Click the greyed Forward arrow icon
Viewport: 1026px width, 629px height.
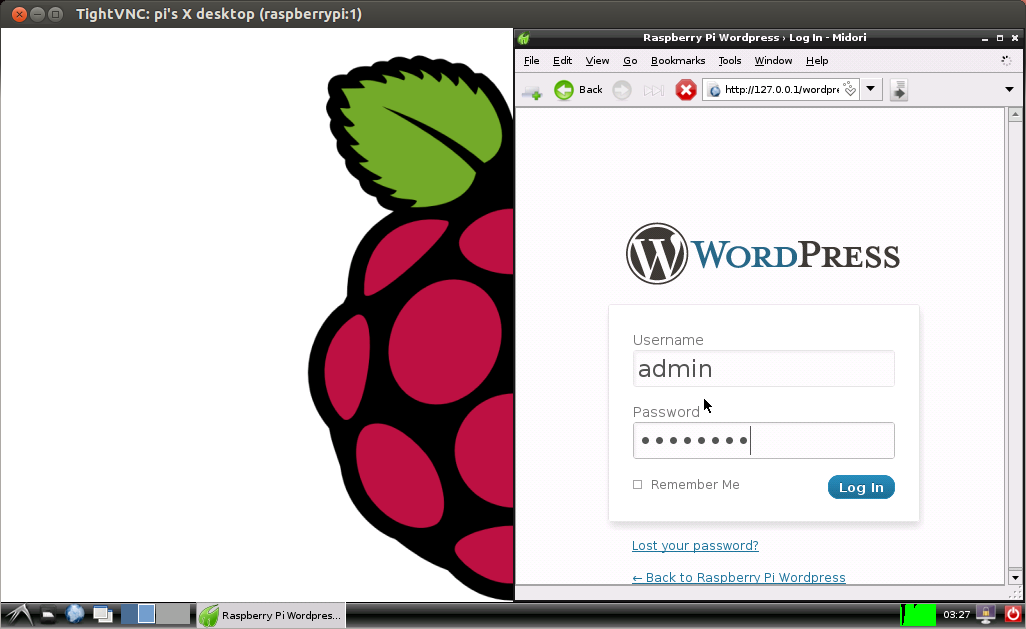pos(622,90)
